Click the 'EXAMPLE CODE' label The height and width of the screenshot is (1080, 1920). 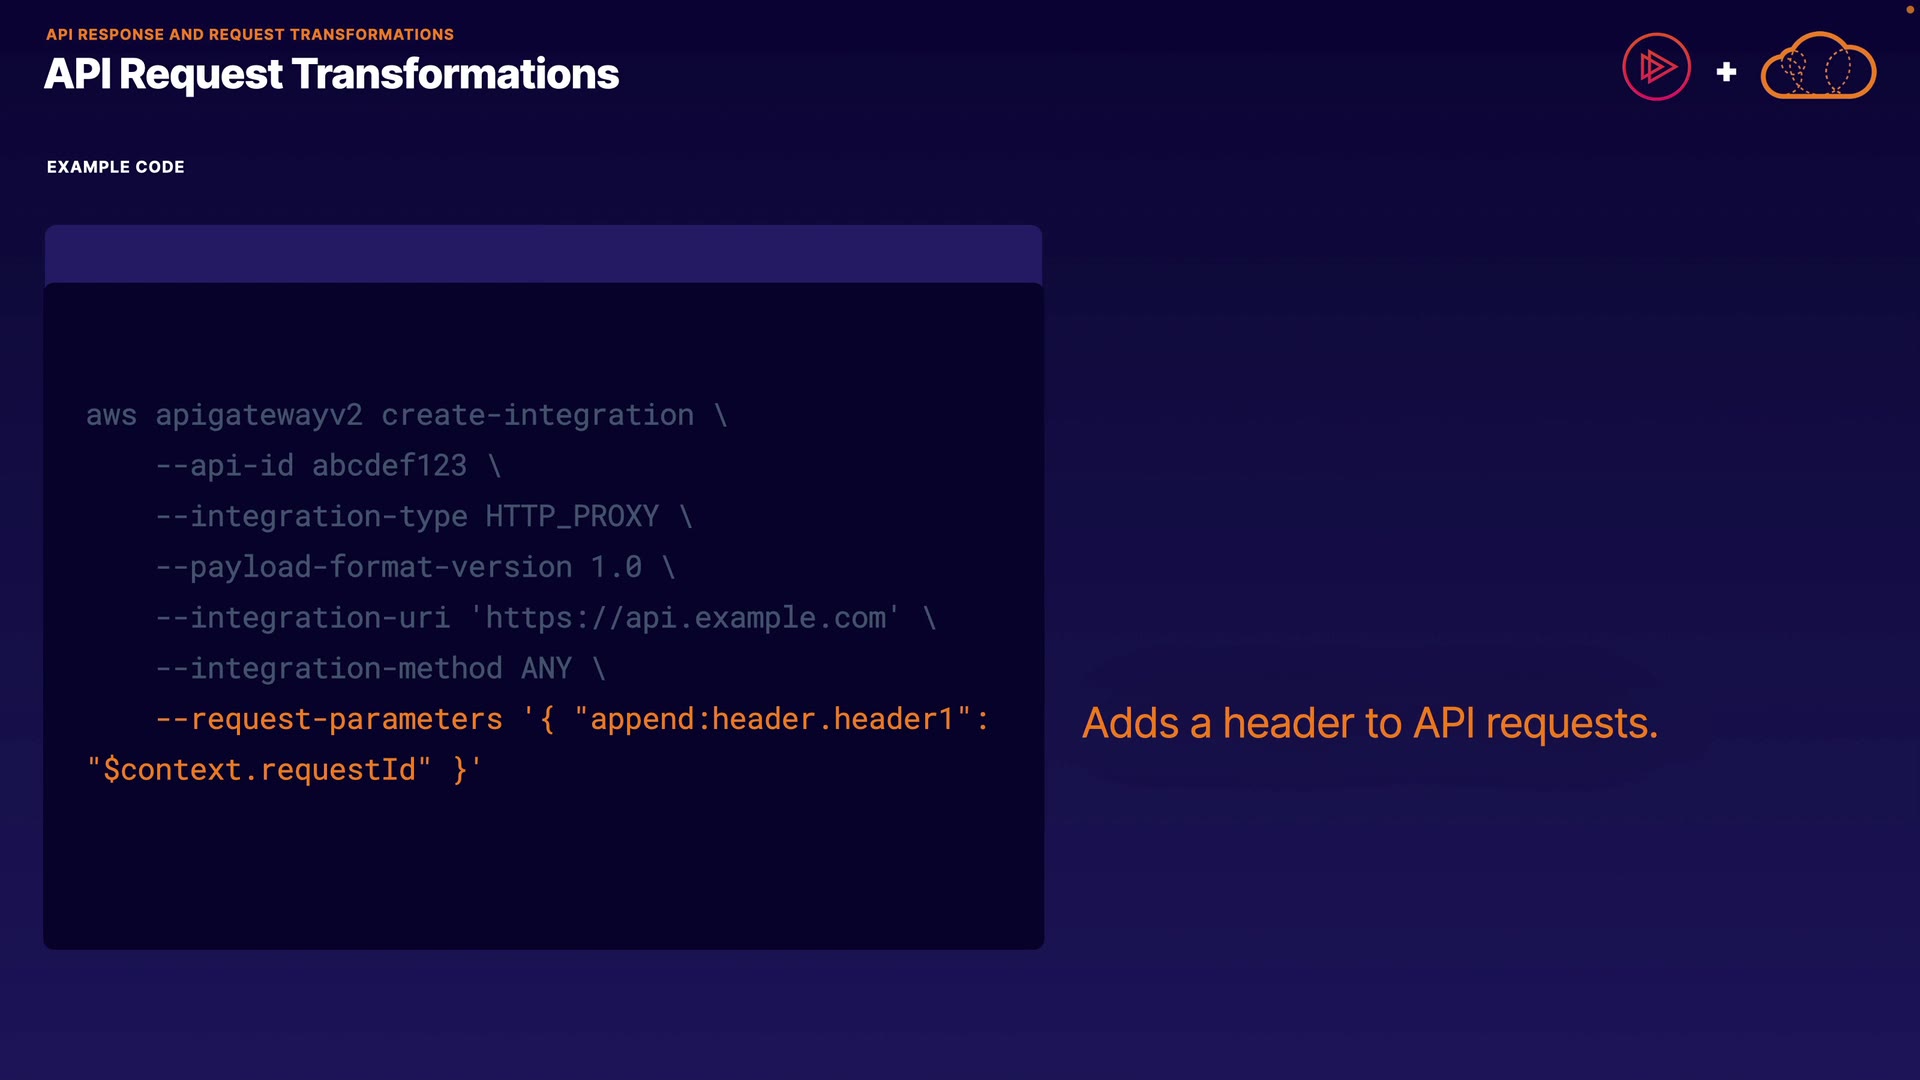[116, 167]
